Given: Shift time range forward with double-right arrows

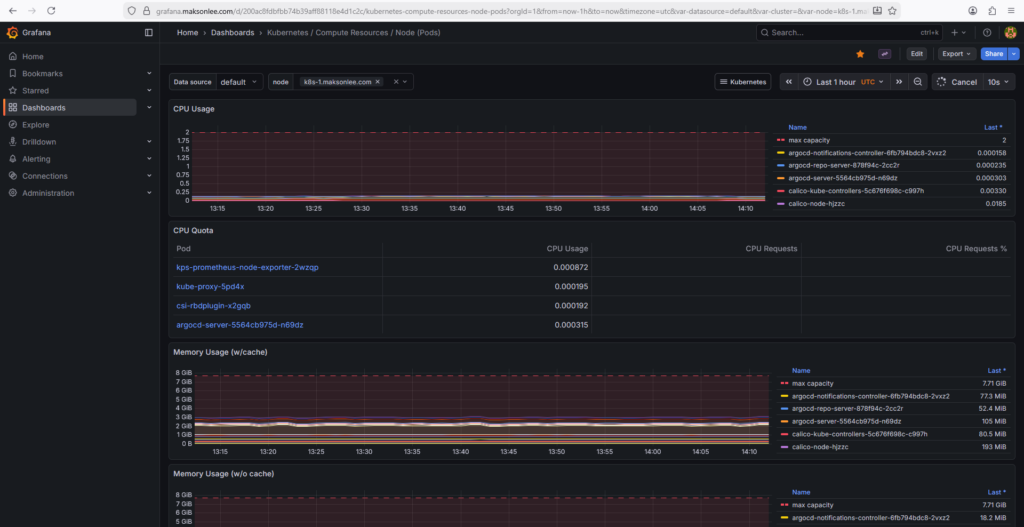Looking at the screenshot, I should pyautogui.click(x=899, y=82).
